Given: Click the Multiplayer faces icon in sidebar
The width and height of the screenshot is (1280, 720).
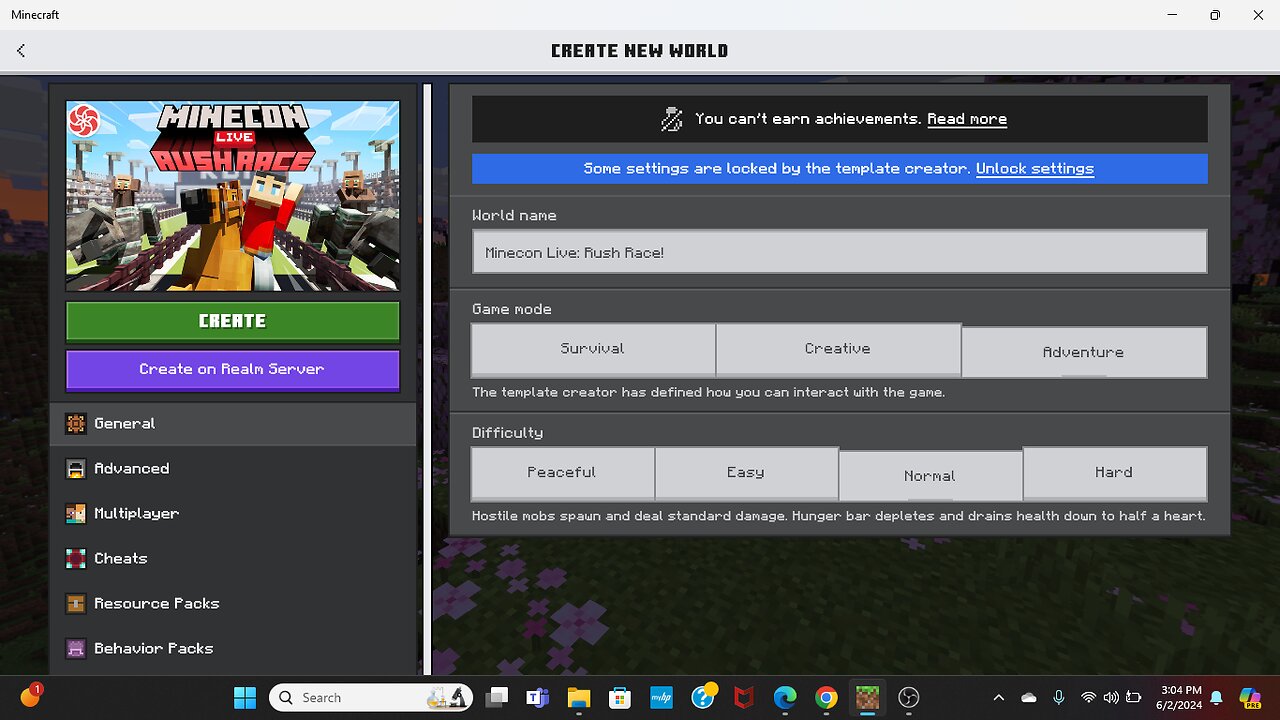Looking at the screenshot, I should [x=76, y=513].
